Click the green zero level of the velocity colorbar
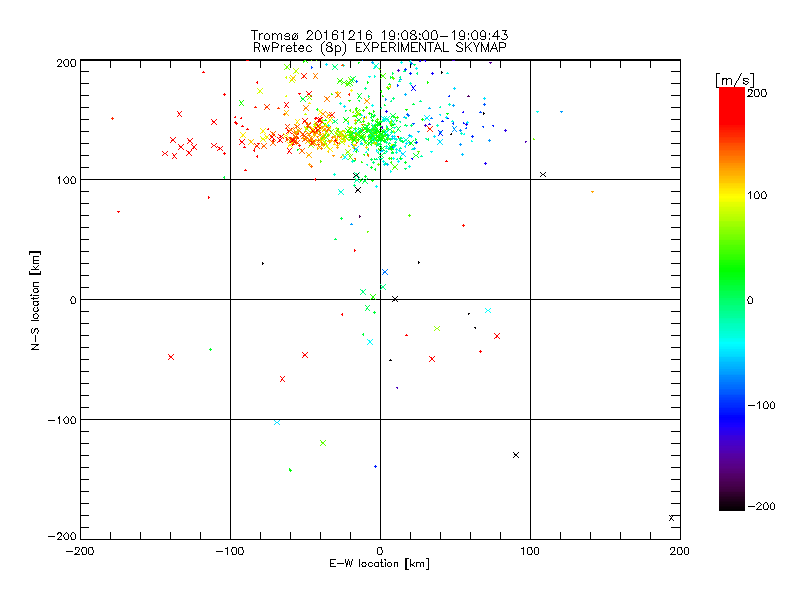 pos(732,299)
